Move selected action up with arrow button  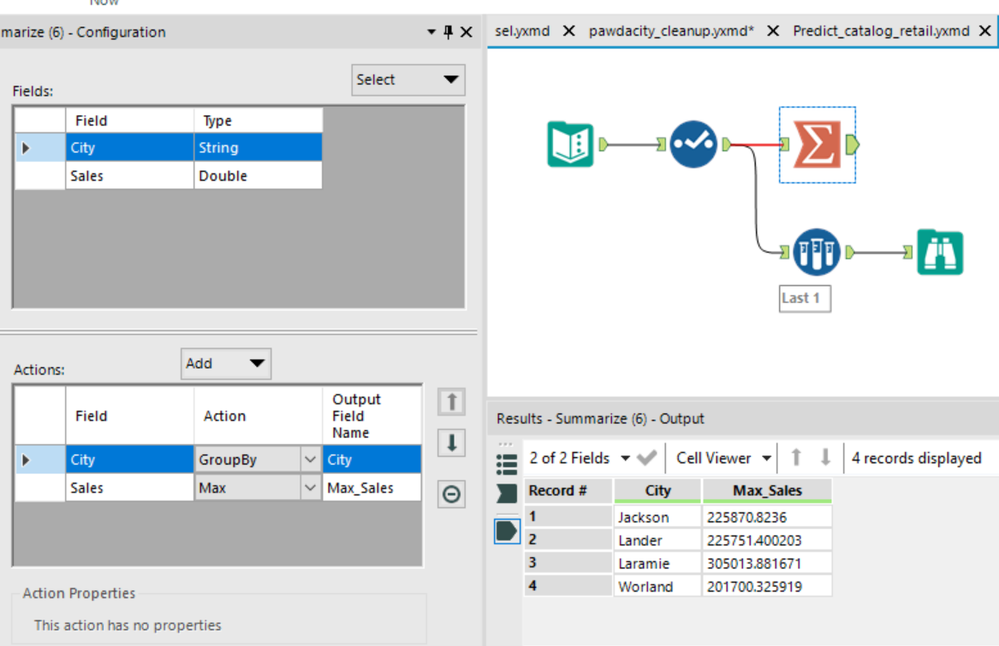(x=452, y=402)
